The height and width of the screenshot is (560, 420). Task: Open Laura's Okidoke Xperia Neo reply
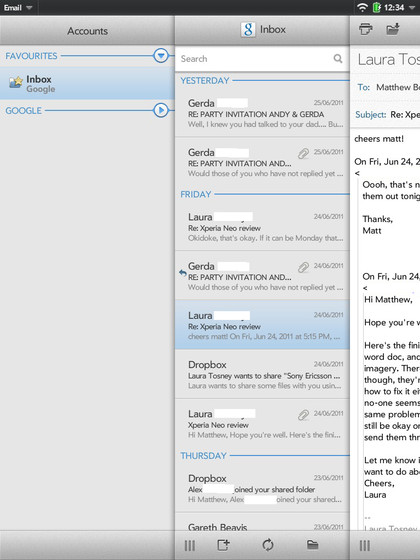[262, 227]
